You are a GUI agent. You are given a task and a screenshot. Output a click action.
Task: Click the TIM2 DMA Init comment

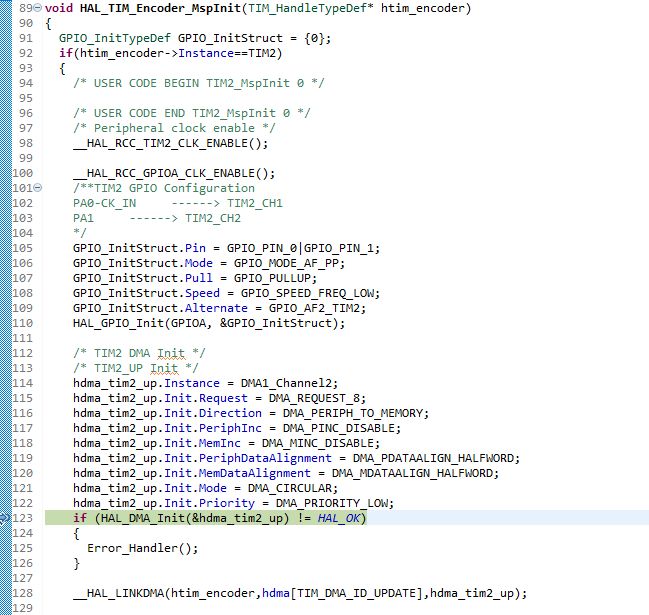pos(139,353)
